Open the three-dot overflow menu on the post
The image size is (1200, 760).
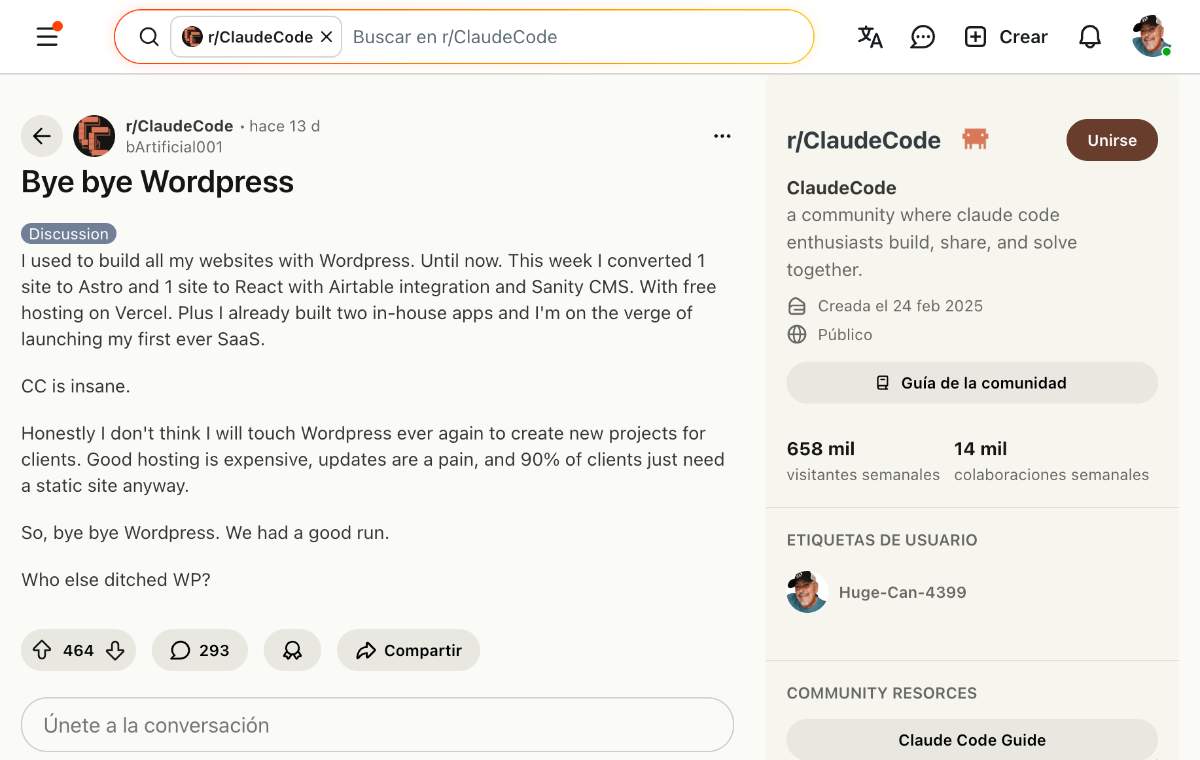point(722,136)
